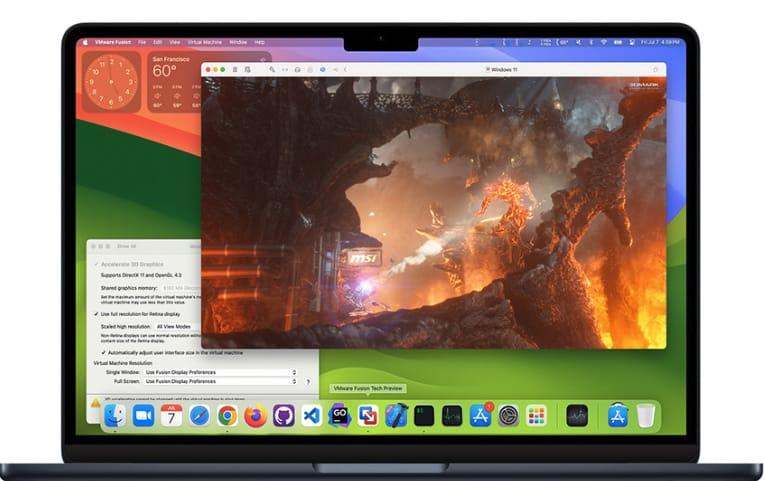Launch Google Chrome from the Dock

[227, 416]
